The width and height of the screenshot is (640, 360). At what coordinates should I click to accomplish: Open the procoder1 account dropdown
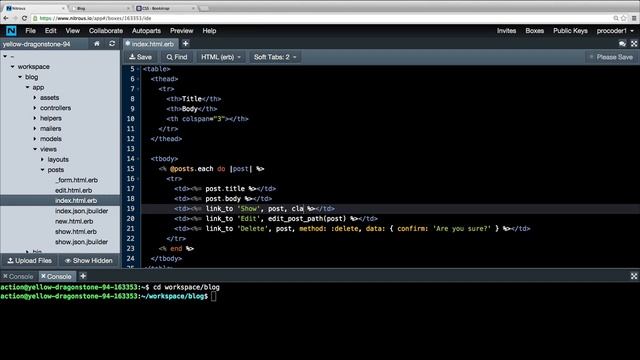pos(615,31)
